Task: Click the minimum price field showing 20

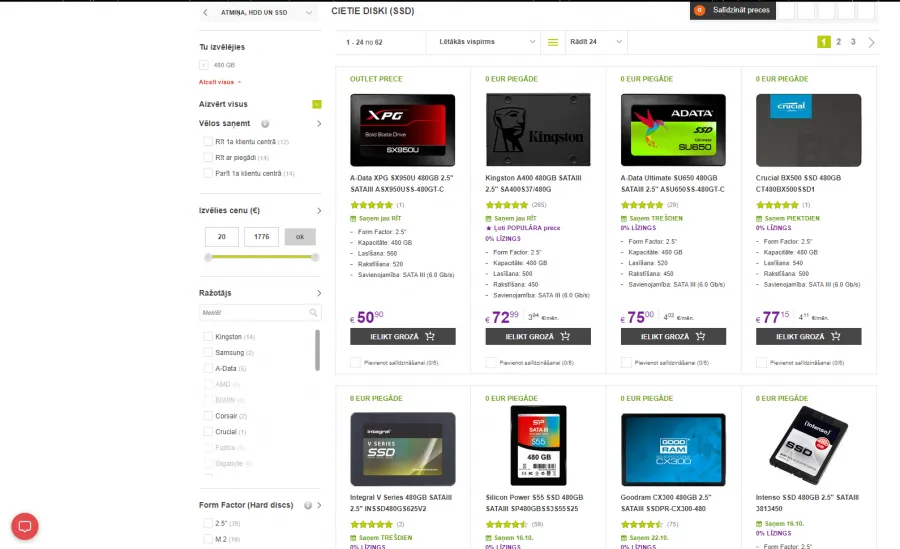Action: pos(222,237)
